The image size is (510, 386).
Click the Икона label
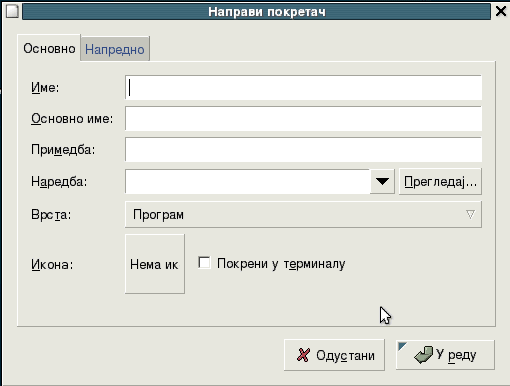pos(52,265)
